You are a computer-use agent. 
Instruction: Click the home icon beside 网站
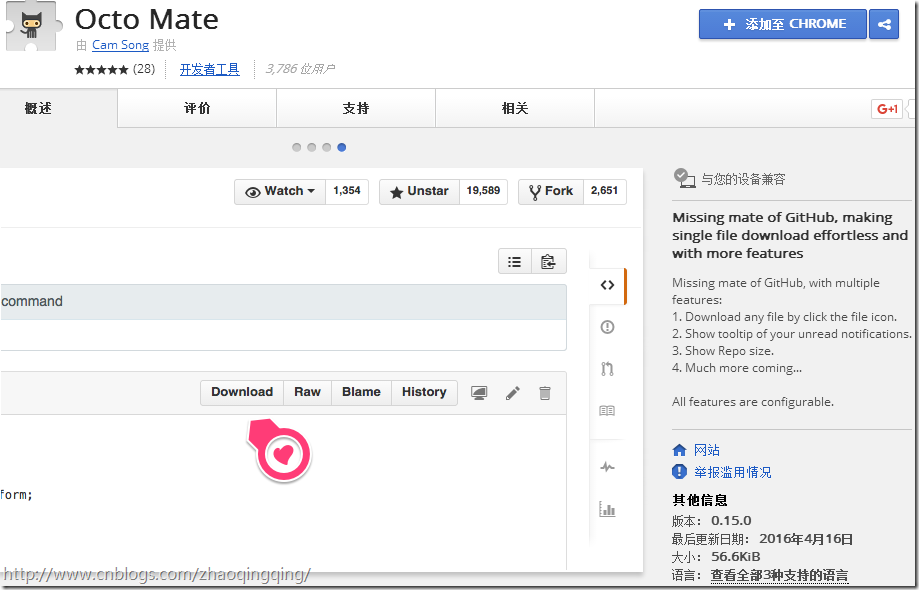point(679,450)
